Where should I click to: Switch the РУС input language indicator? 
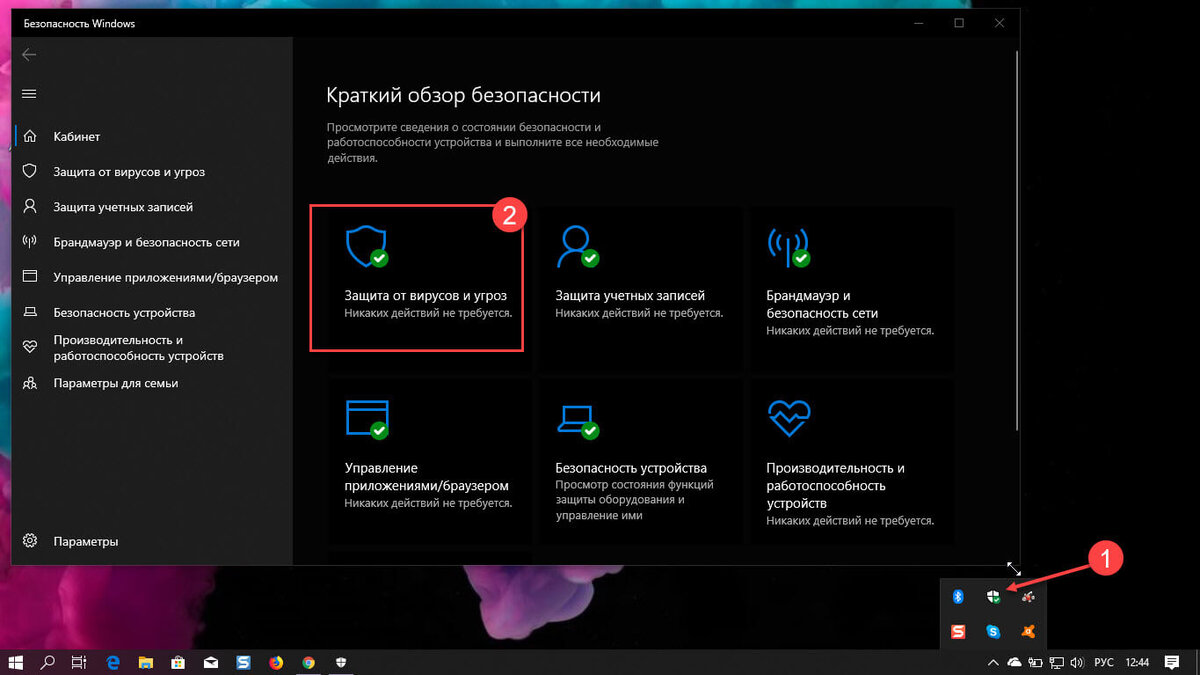point(1104,662)
